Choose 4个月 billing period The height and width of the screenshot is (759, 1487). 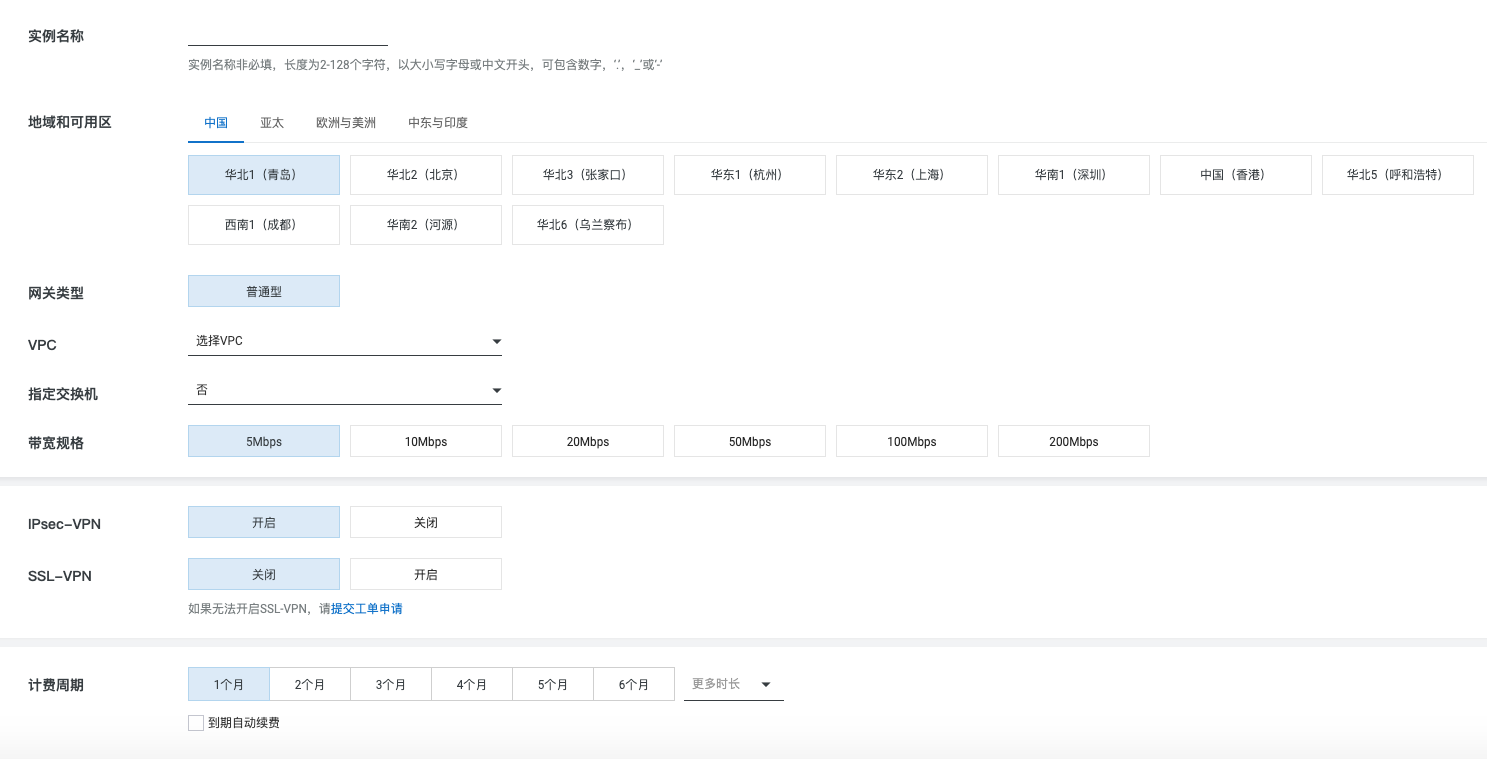coord(472,684)
